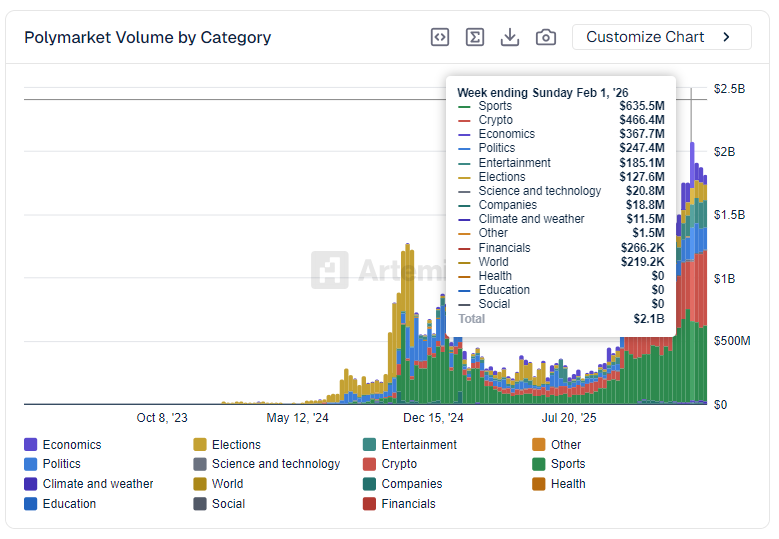Click the embed code icon
The height and width of the screenshot is (539, 779).
pyautogui.click(x=440, y=37)
